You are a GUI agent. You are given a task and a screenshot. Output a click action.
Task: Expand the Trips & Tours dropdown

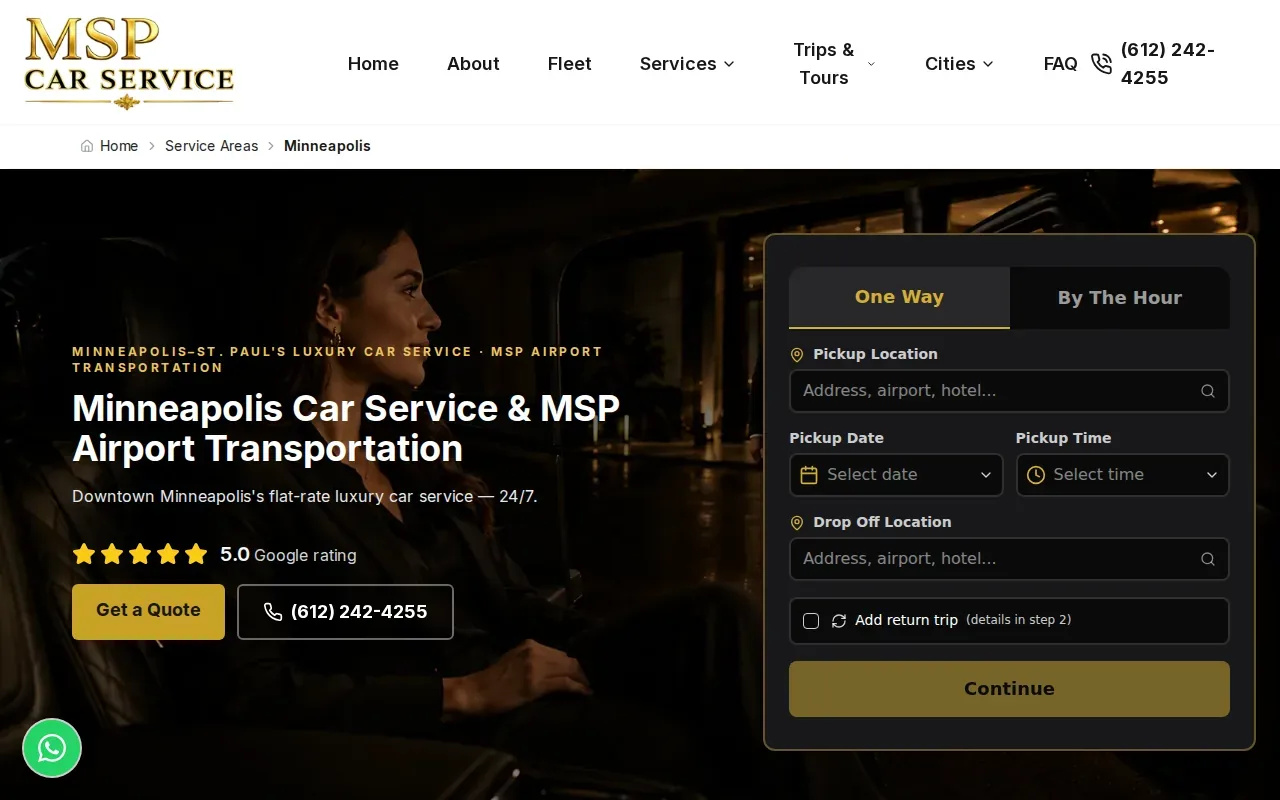pyautogui.click(x=833, y=64)
